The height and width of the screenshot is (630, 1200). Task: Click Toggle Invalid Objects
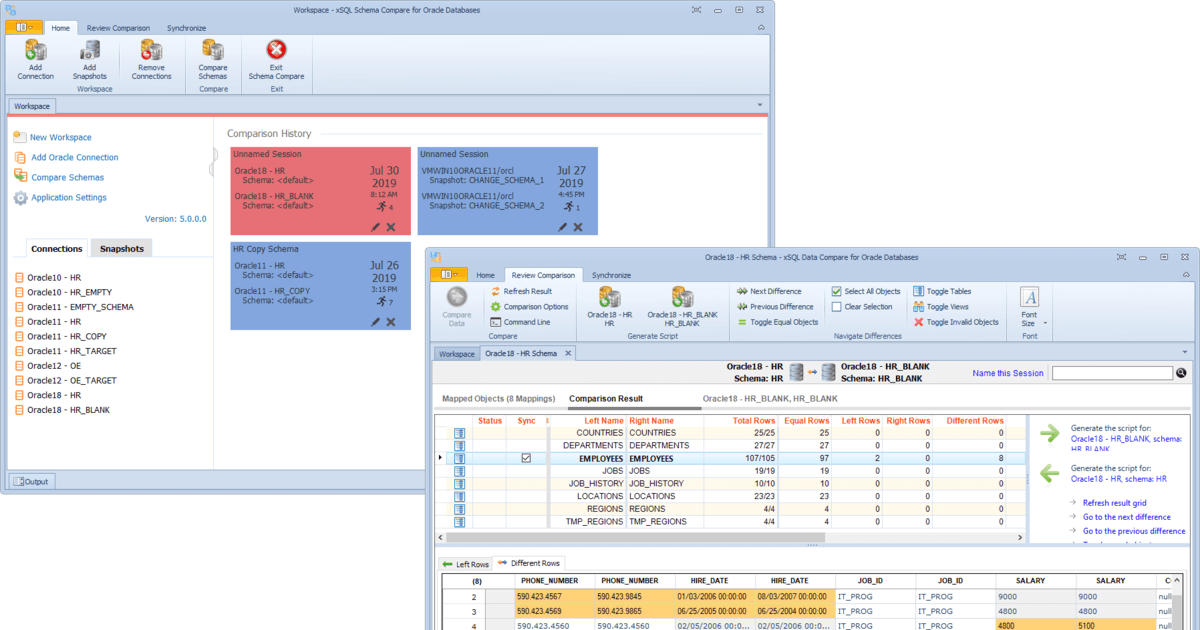coord(955,322)
